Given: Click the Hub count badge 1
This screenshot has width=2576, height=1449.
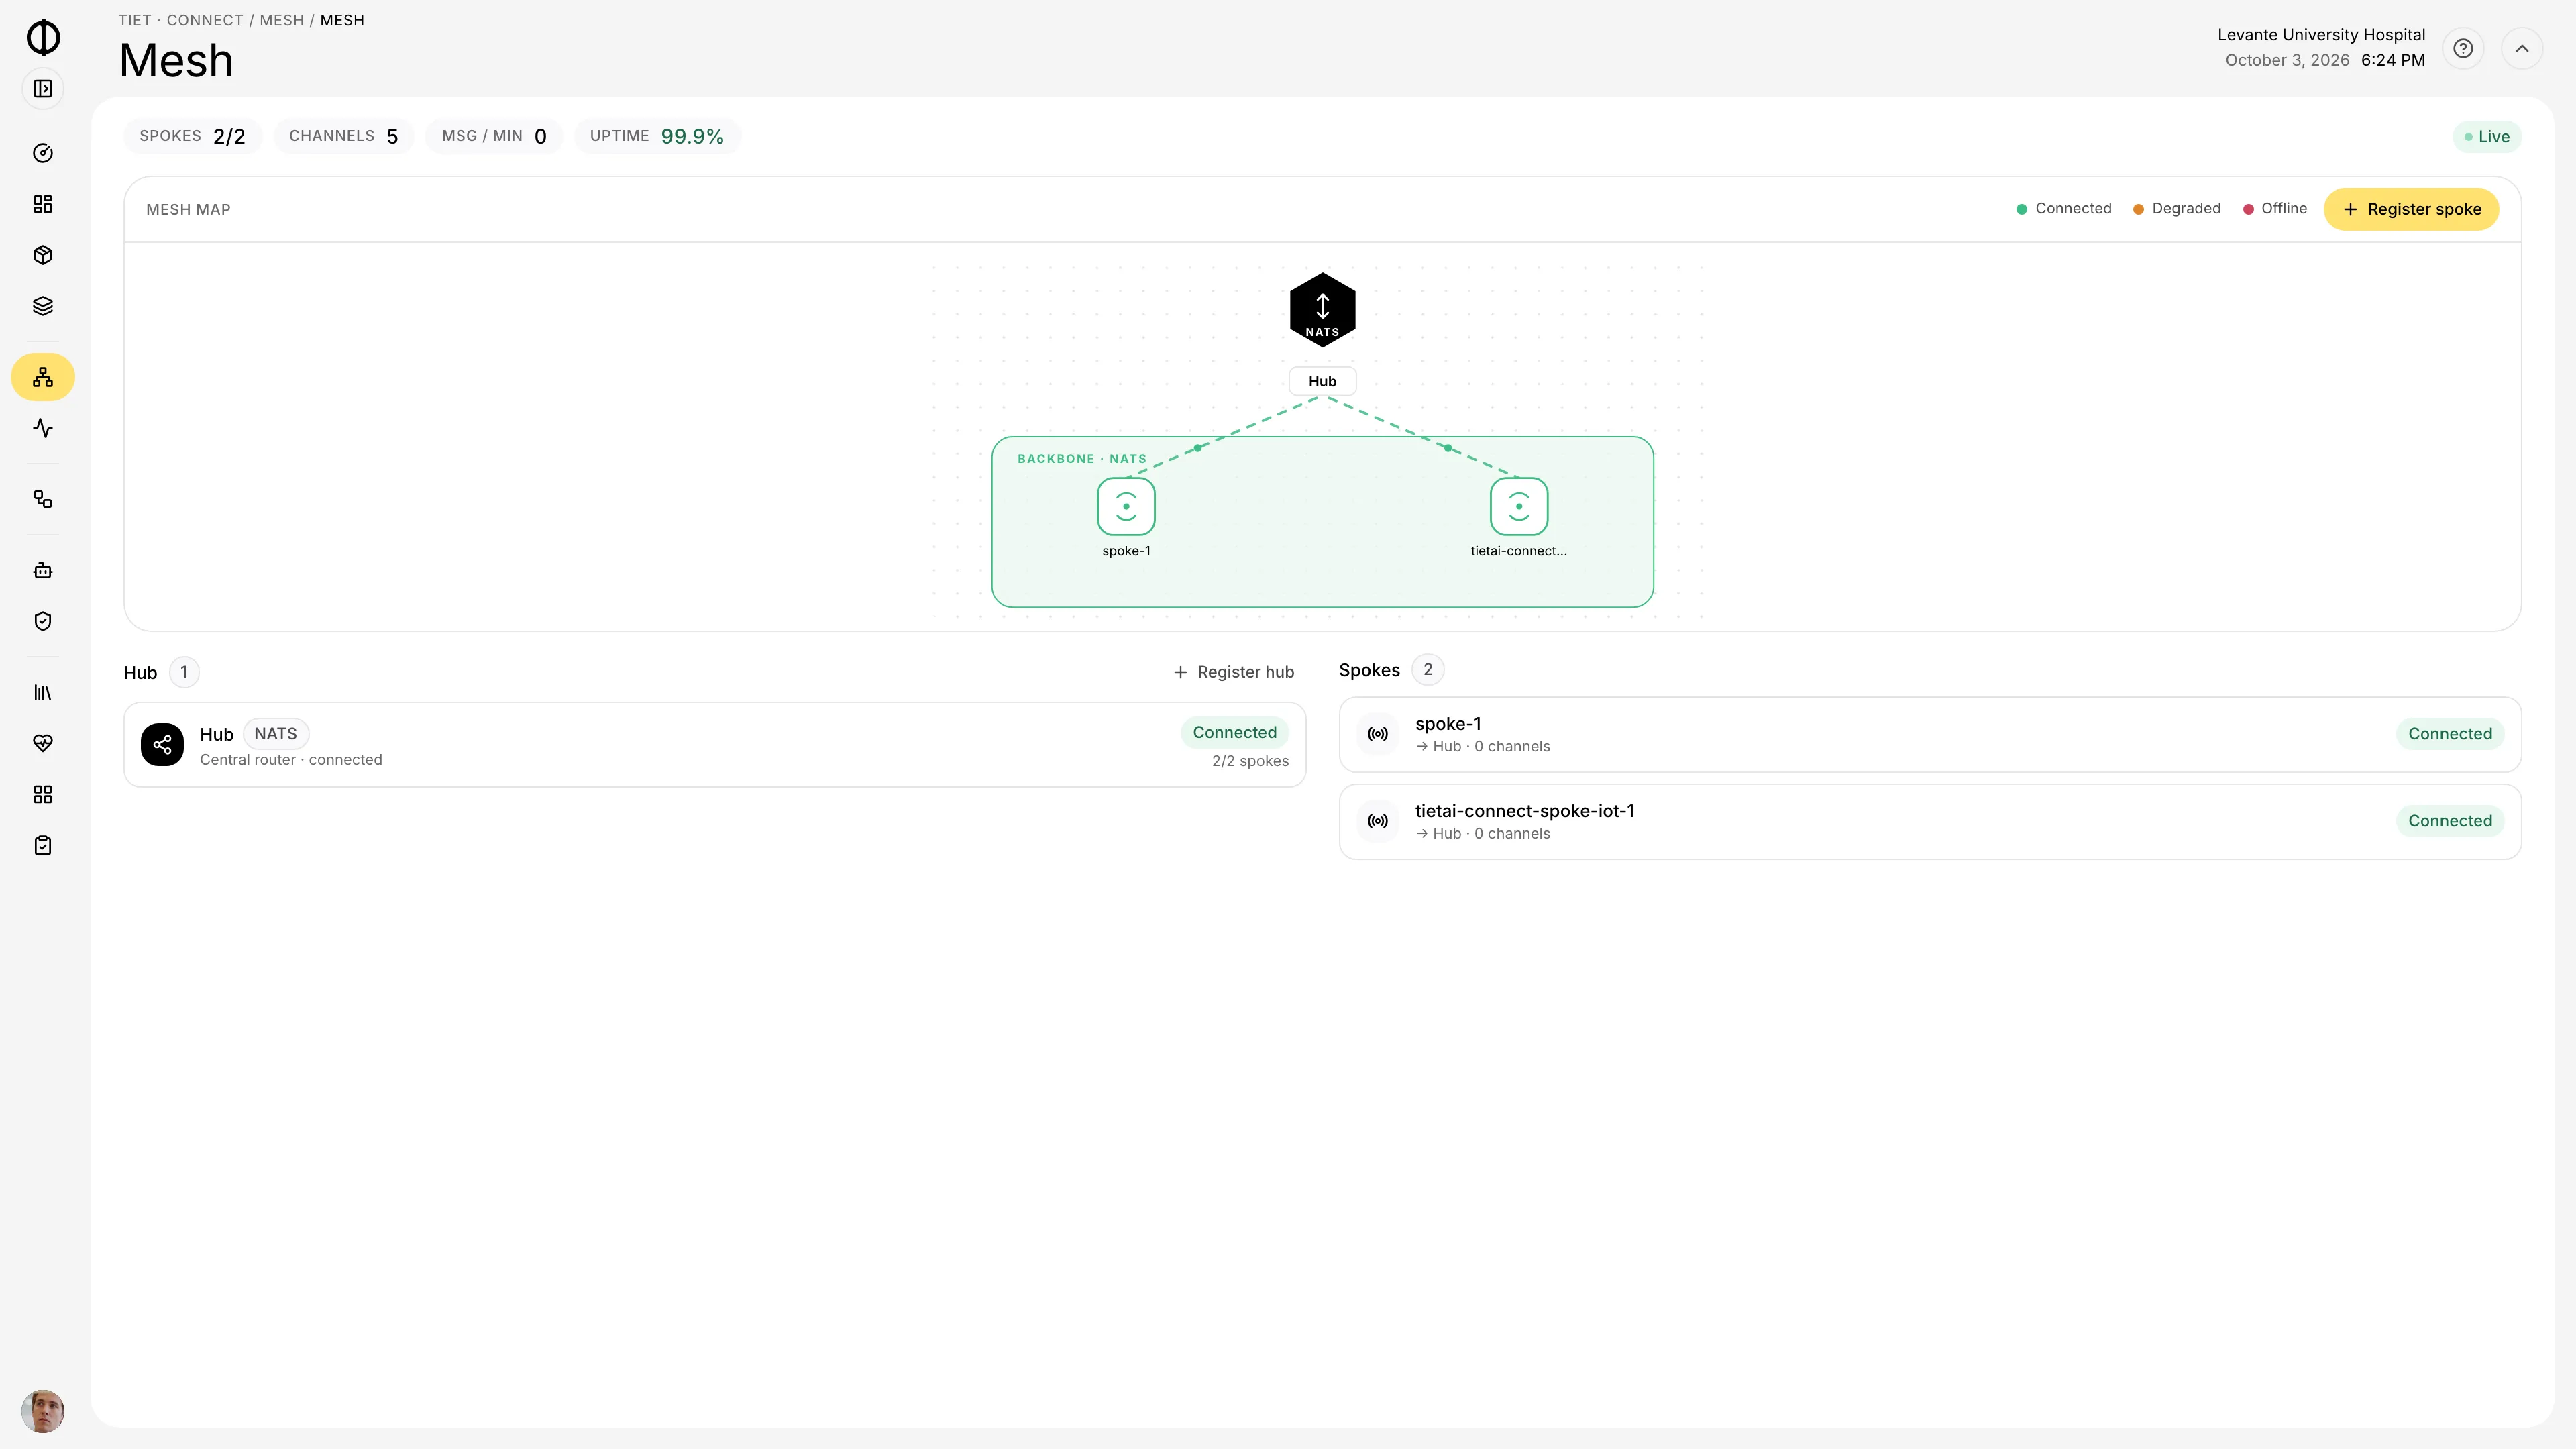Looking at the screenshot, I should click(184, 672).
